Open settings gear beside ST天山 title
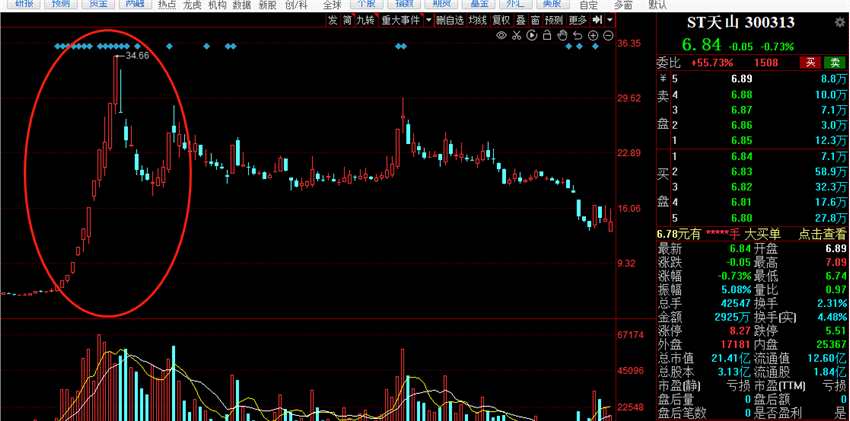850x421 pixels. (841, 23)
